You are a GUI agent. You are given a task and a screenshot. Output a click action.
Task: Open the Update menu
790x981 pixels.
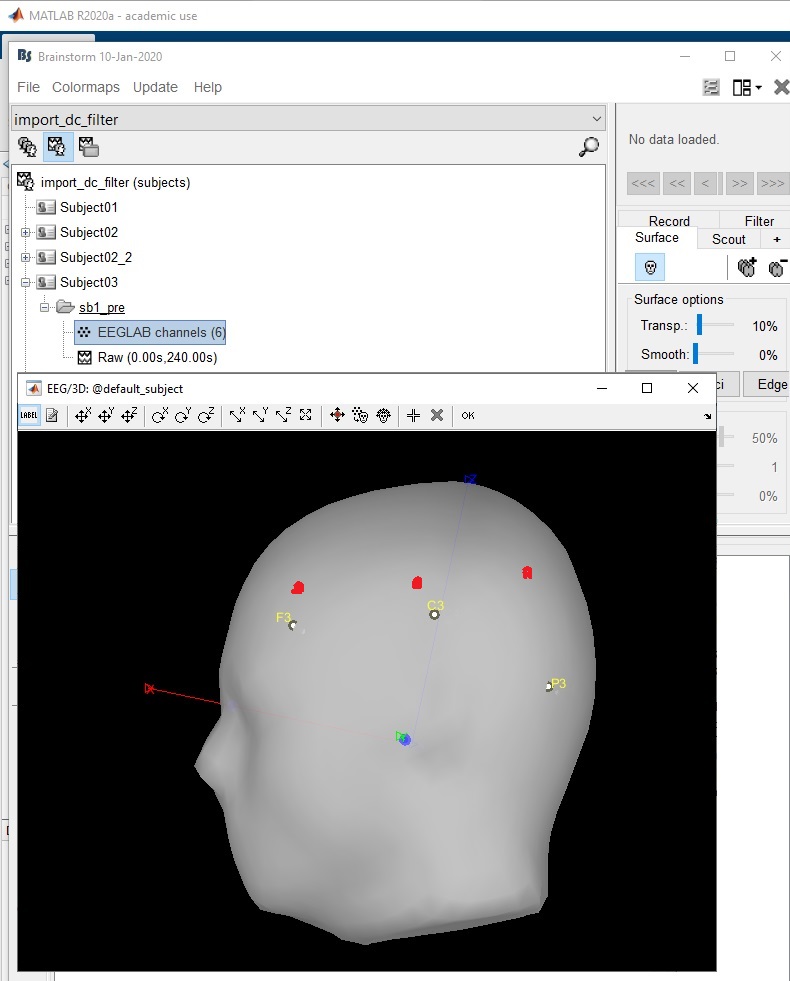click(x=155, y=87)
